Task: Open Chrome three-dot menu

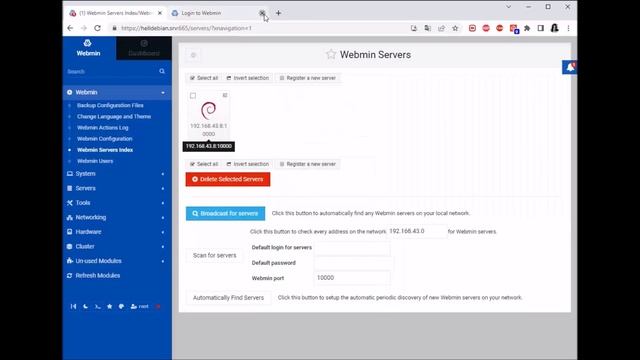Action: (568, 28)
